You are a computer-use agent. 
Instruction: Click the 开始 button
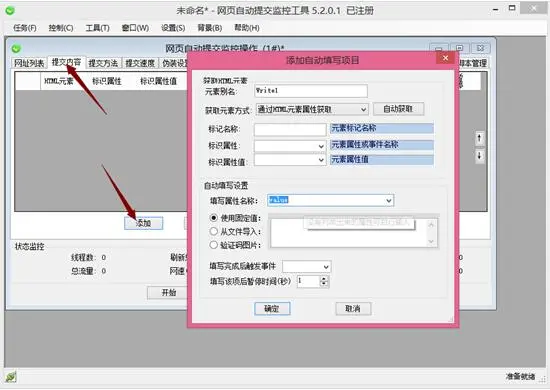pyautogui.click(x=168, y=292)
